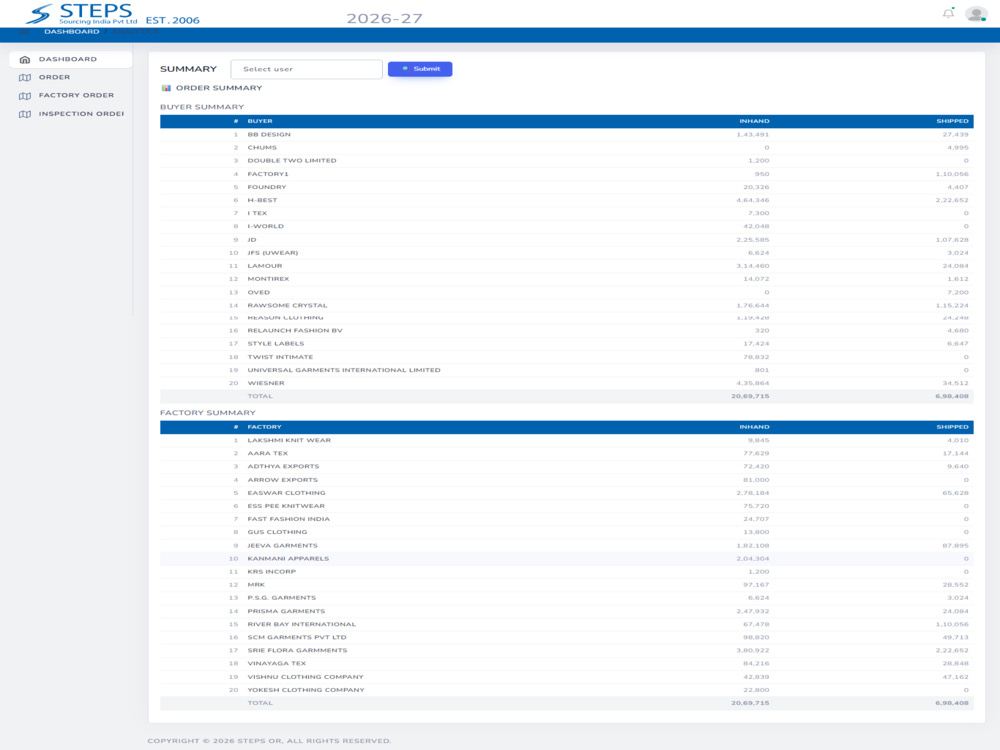Viewport: 1000px width, 750px height.
Task: Select KRS INCORP factory
Action: (x=566, y=572)
